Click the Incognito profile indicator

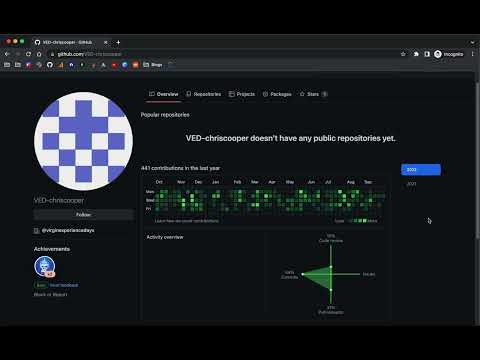449,54
